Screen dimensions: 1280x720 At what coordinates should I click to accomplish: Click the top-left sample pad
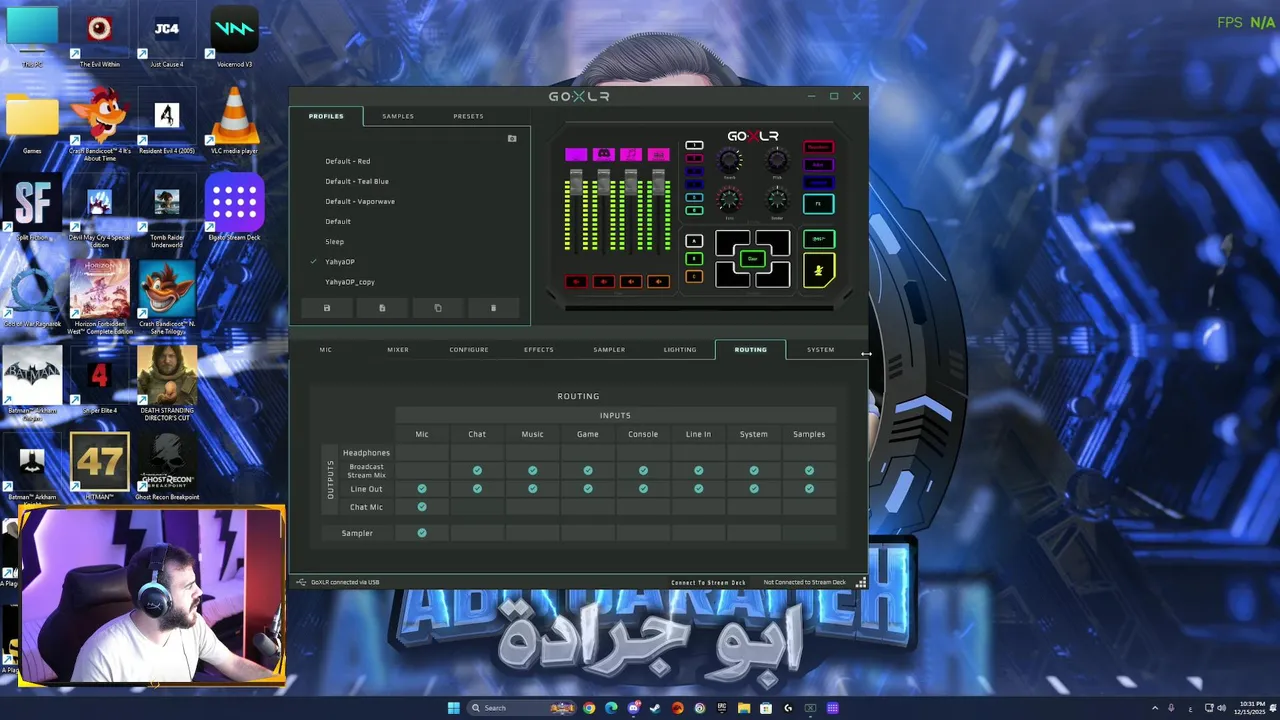click(x=730, y=241)
